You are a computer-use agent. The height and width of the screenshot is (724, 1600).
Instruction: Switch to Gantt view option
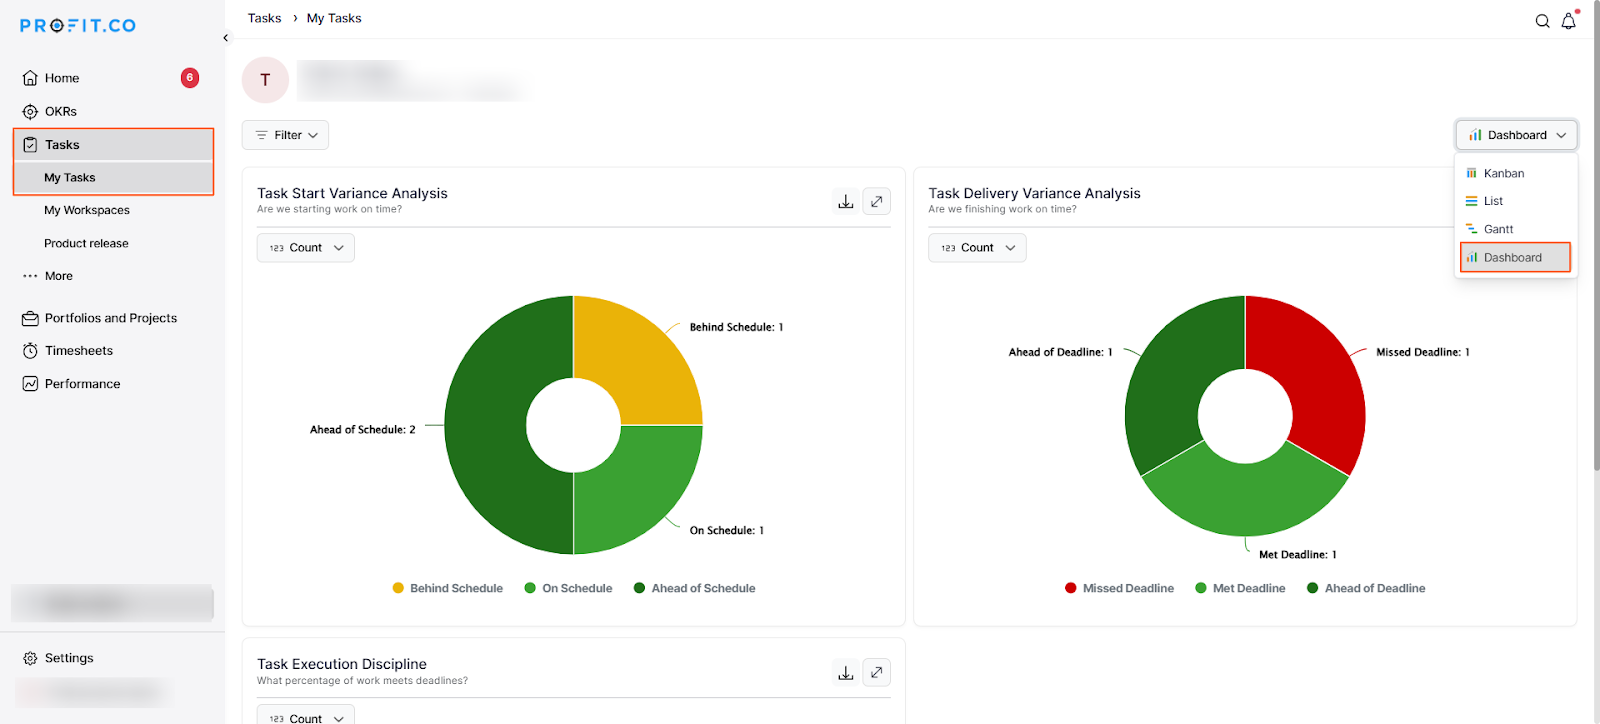click(1498, 229)
